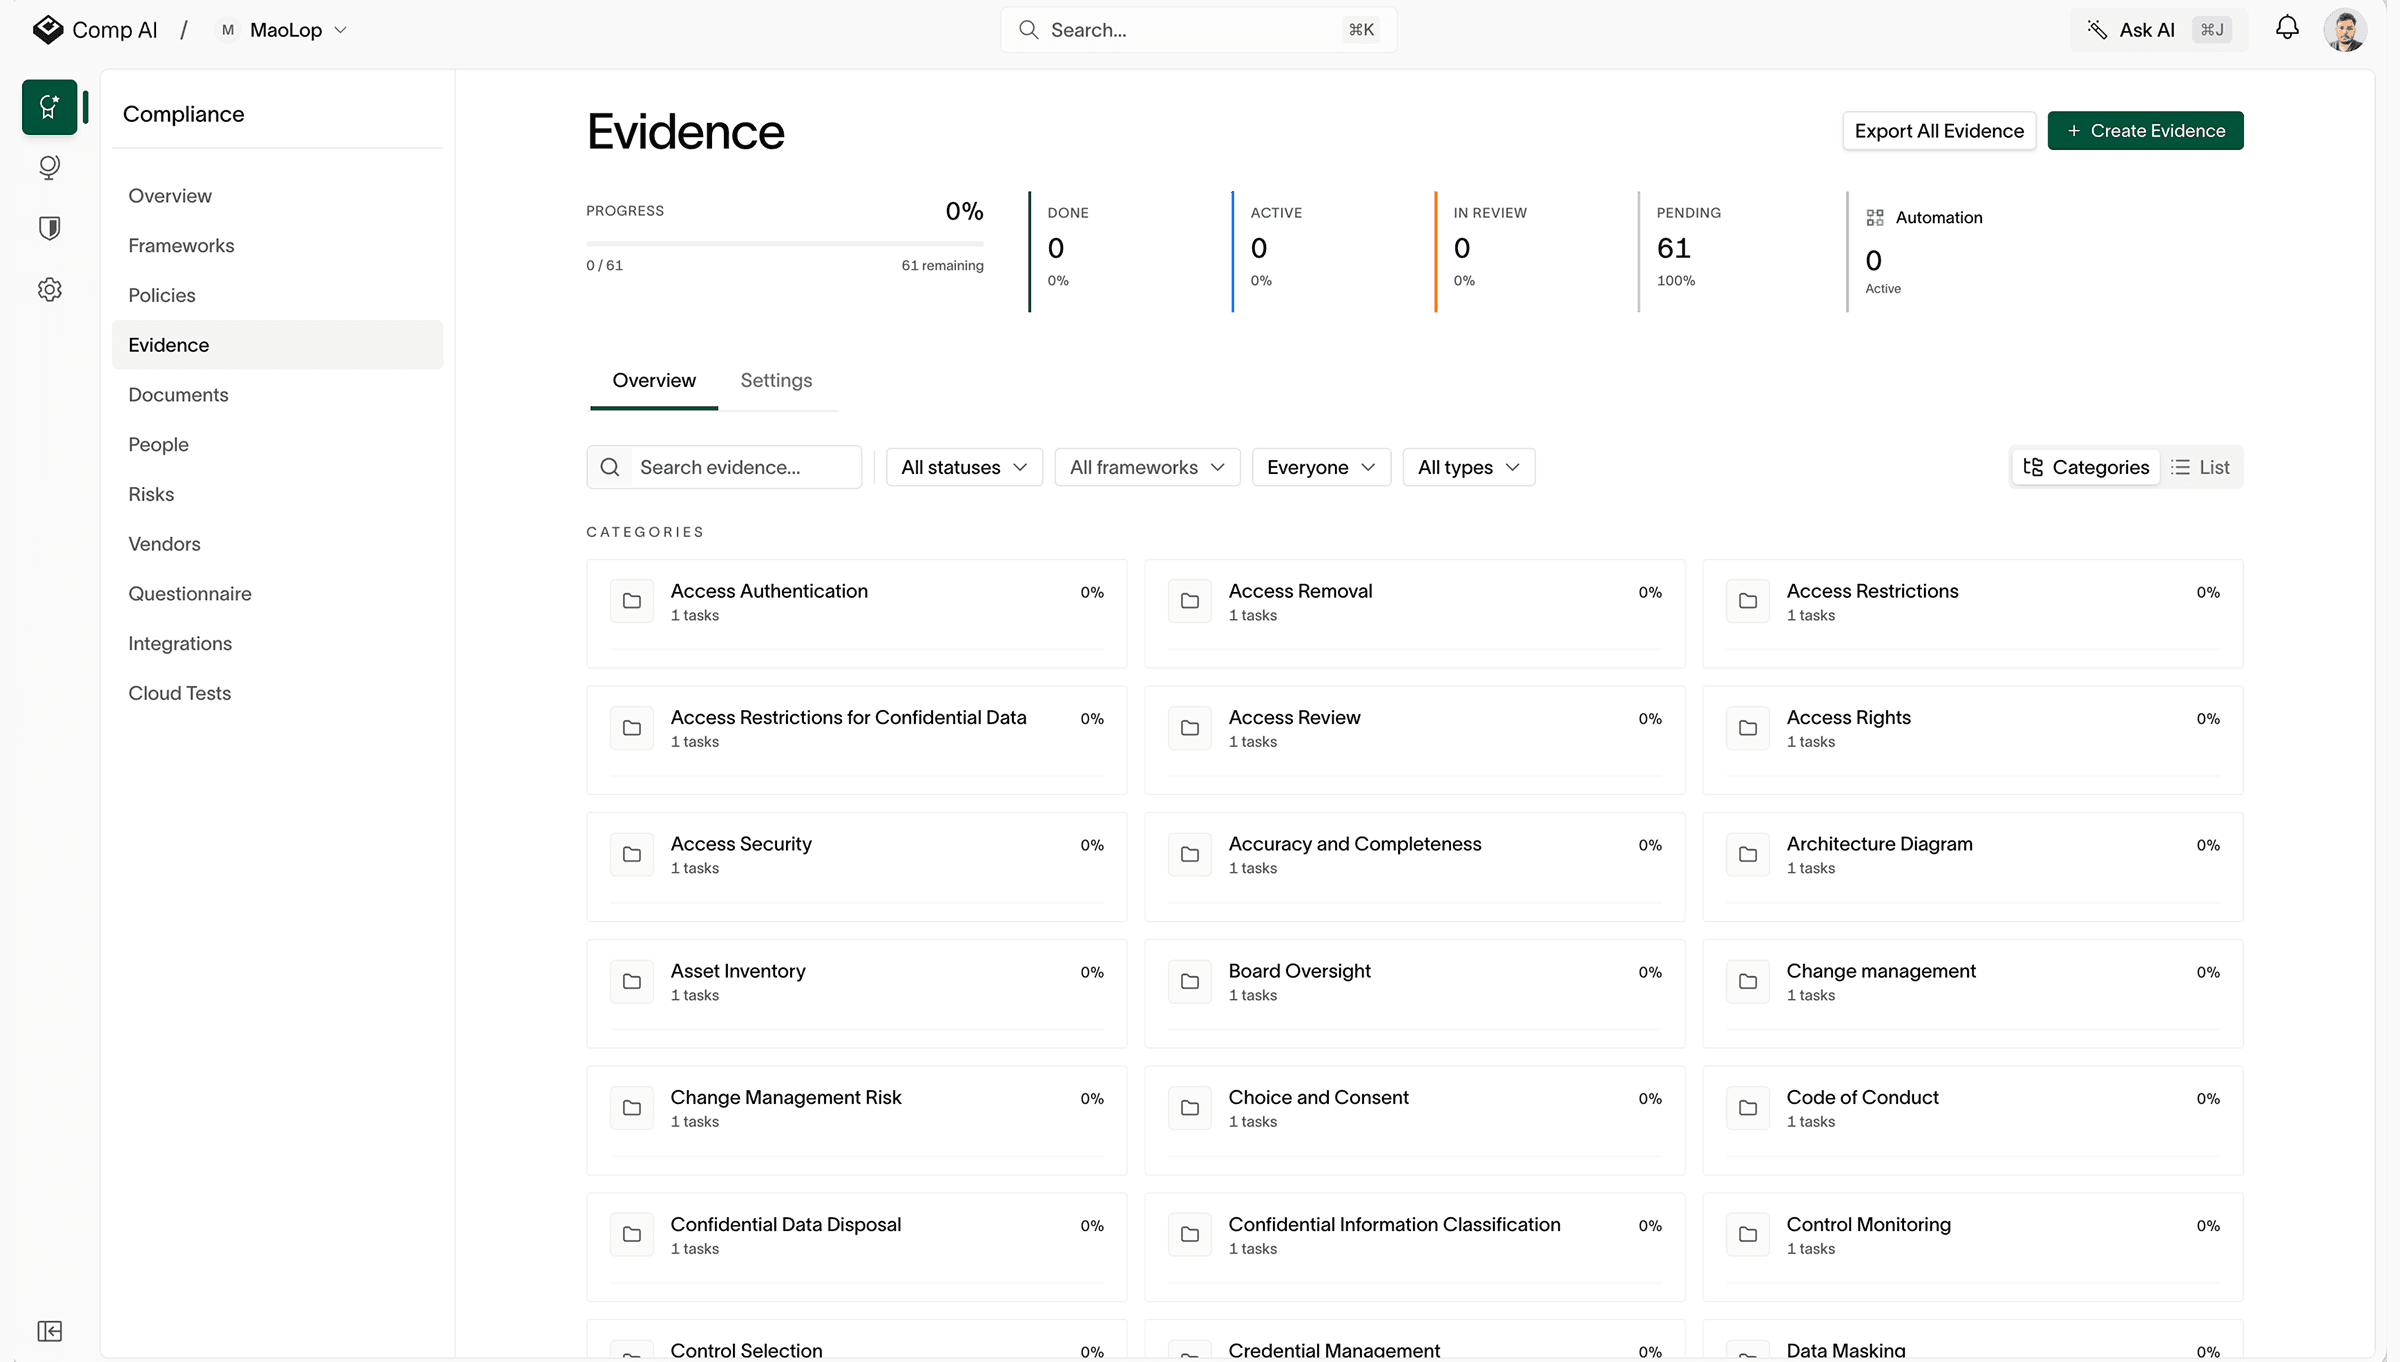This screenshot has width=2400, height=1362.
Task: Open the Compliance module icon in sidebar
Action: [49, 107]
